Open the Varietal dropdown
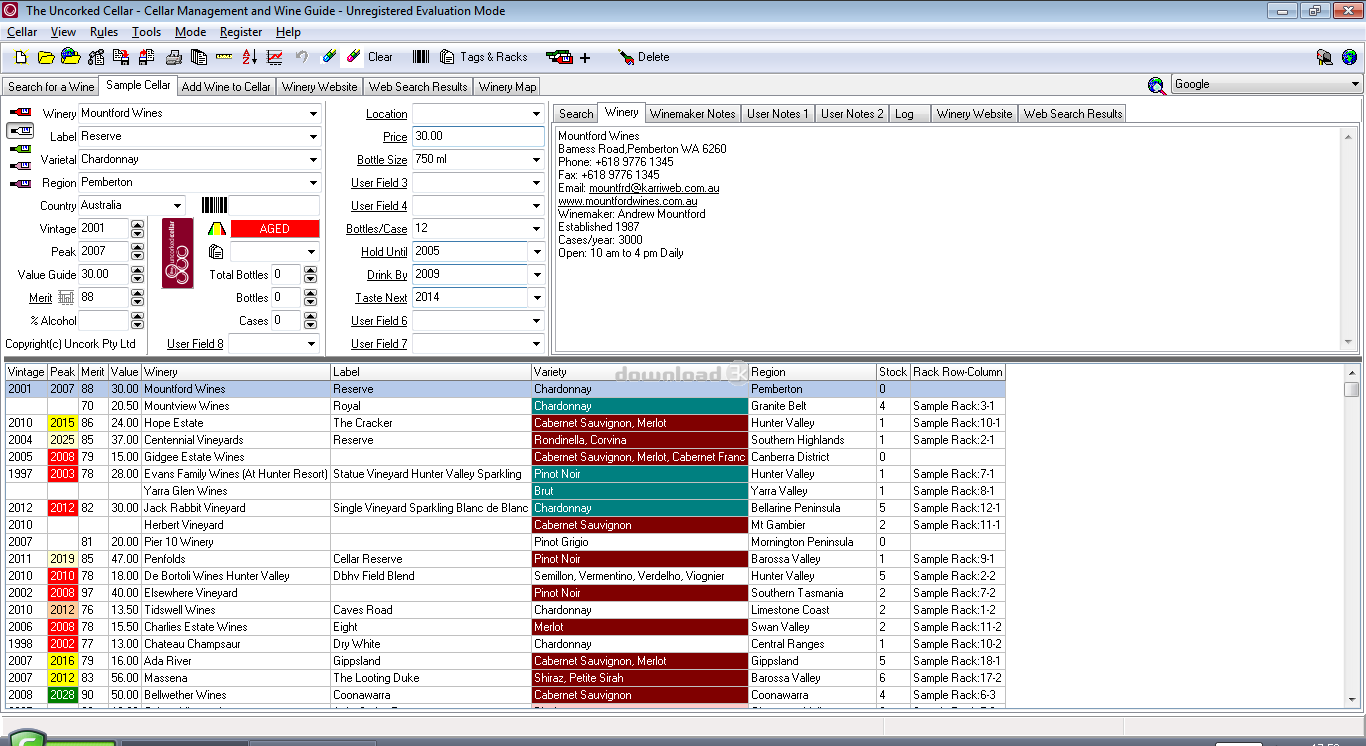This screenshot has height=746, width=1366. (x=313, y=160)
